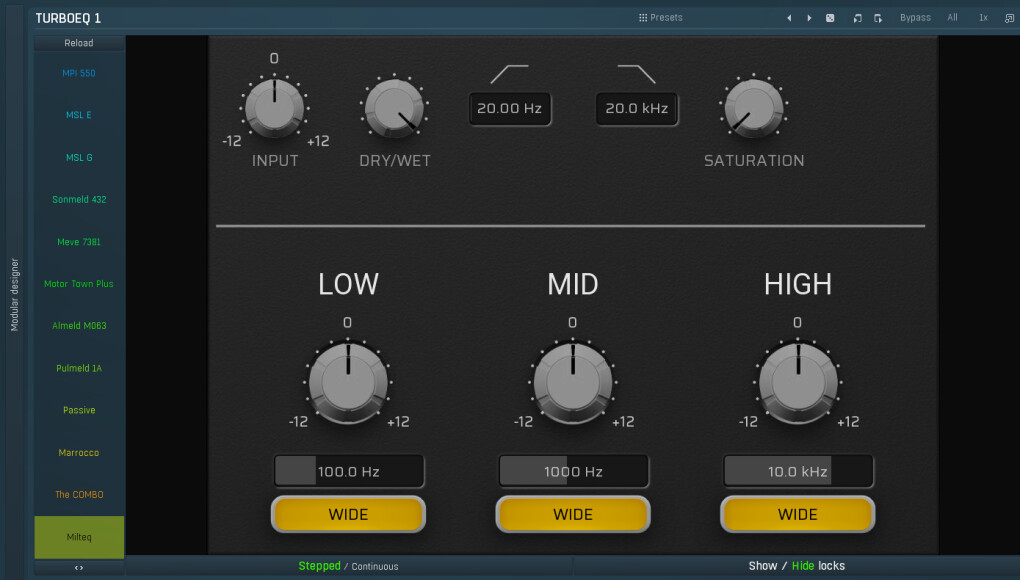Click the device list collapse arrows
This screenshot has width=1020, height=580.
pyautogui.click(x=79, y=568)
